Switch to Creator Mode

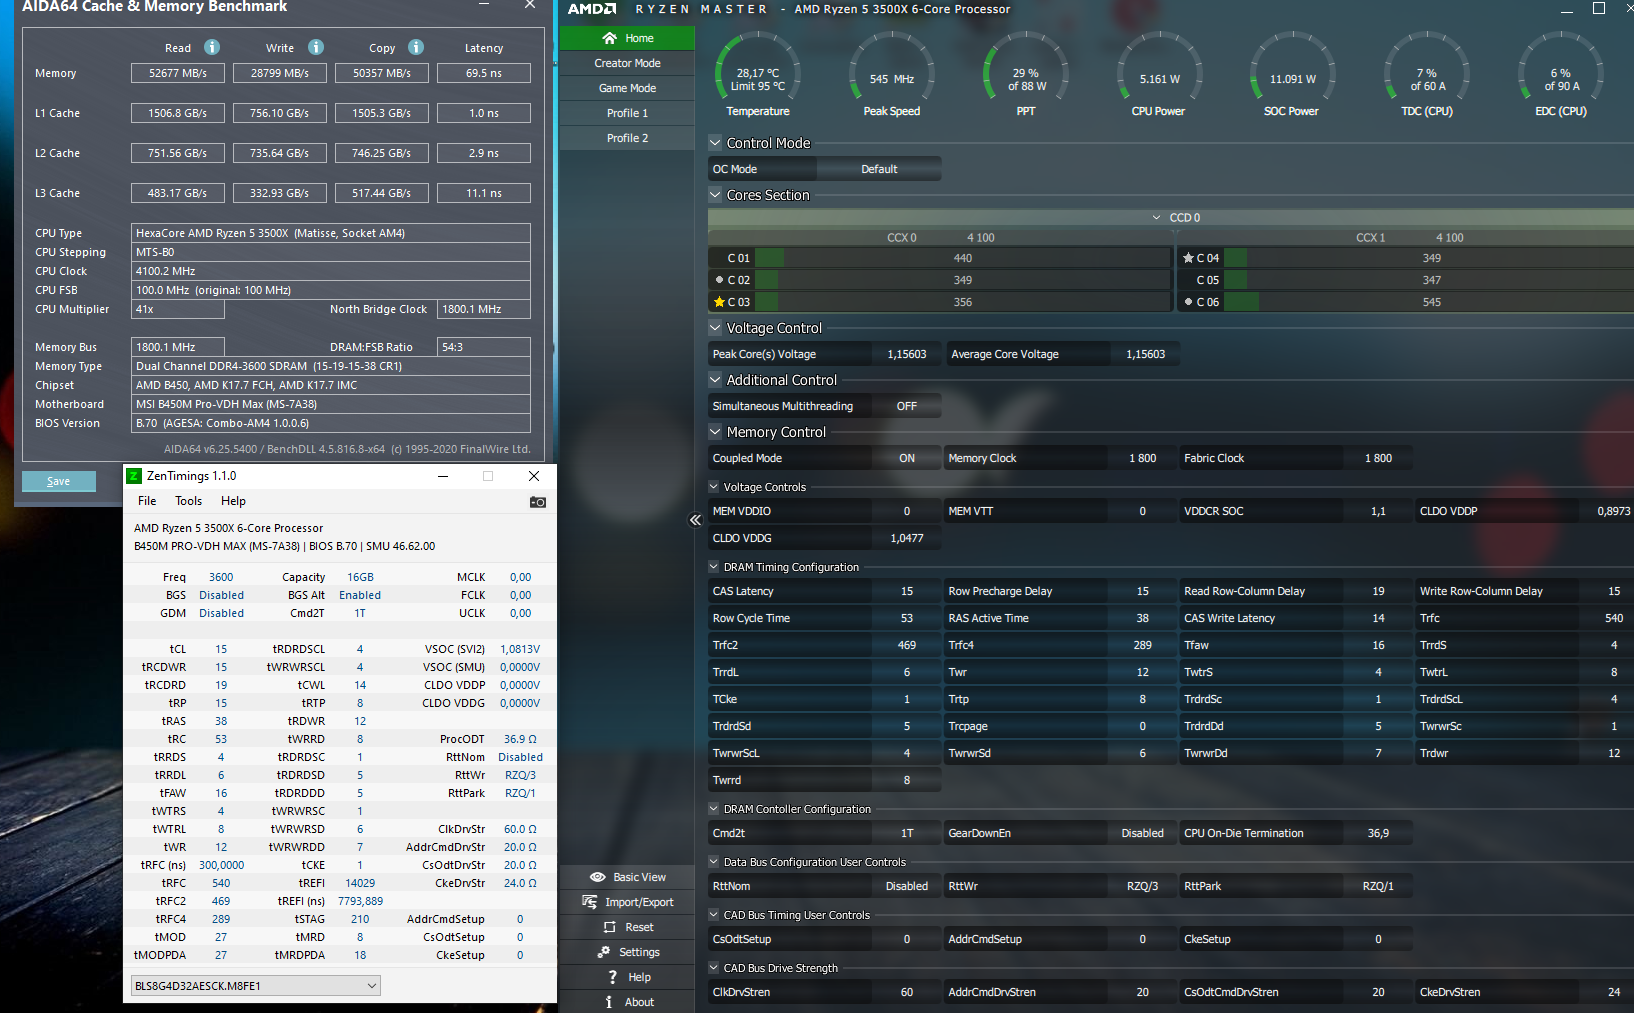click(627, 63)
